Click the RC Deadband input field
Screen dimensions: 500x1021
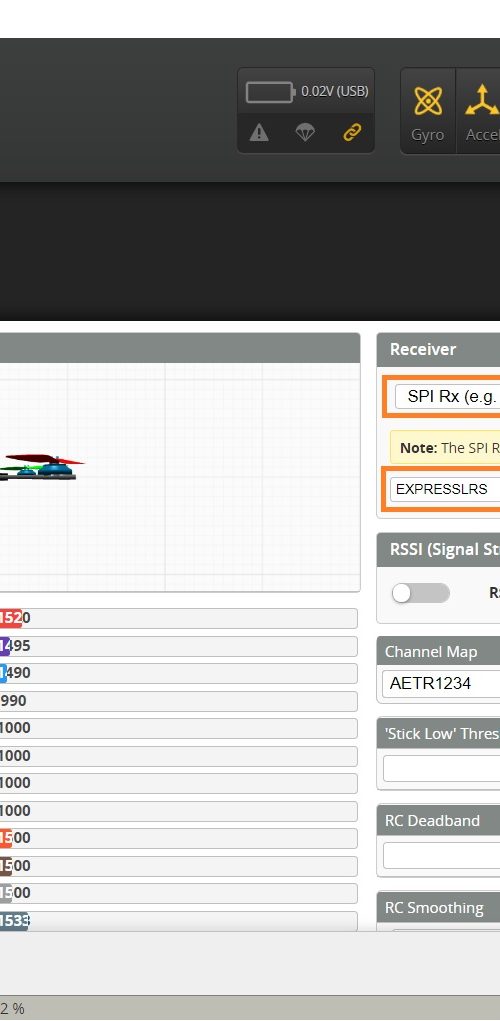[441, 856]
